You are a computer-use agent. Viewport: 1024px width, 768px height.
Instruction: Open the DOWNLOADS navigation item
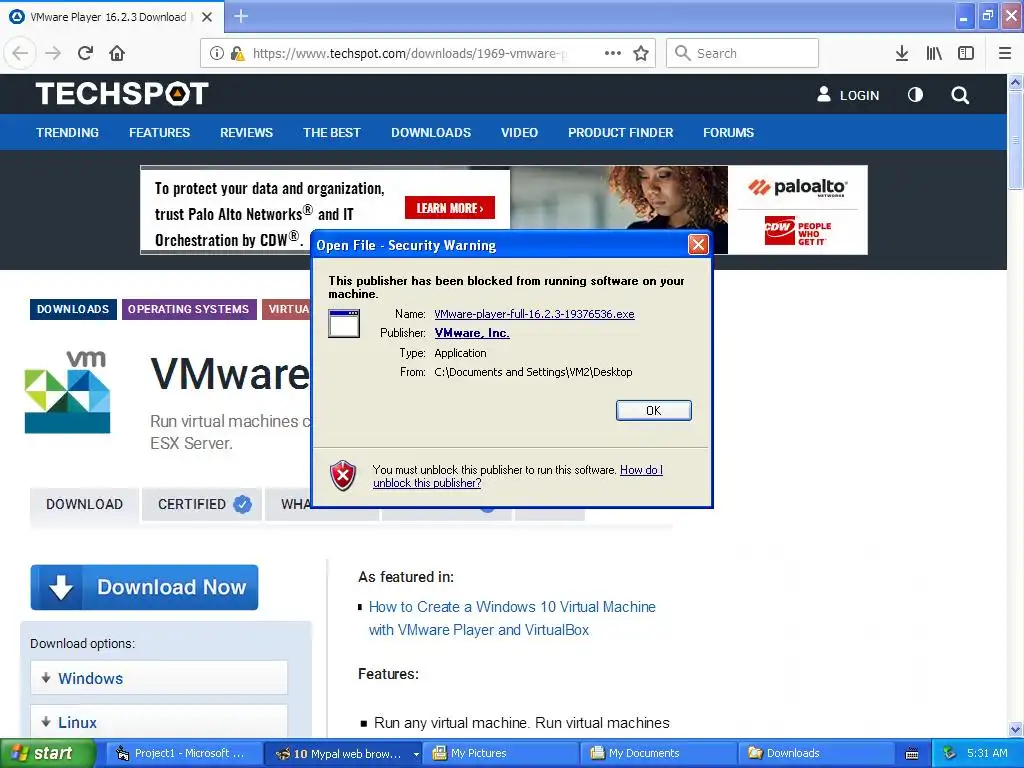tap(431, 133)
